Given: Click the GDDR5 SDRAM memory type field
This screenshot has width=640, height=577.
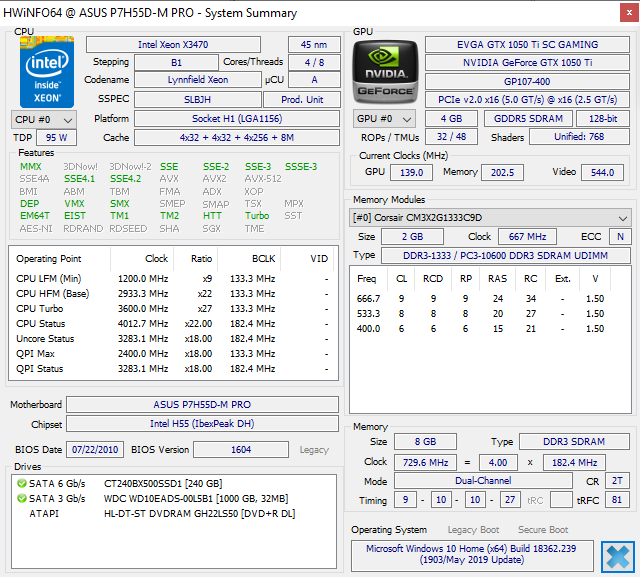Looking at the screenshot, I should (528, 119).
